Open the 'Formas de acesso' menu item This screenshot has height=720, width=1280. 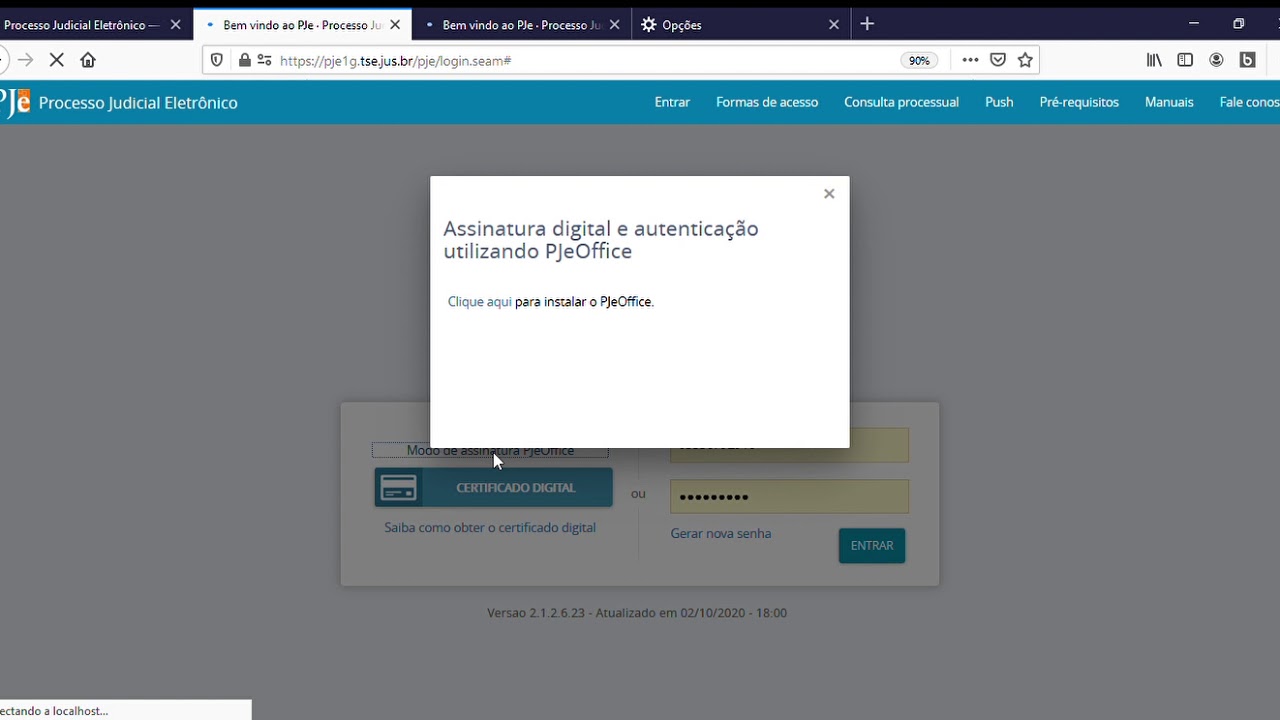[x=767, y=102]
